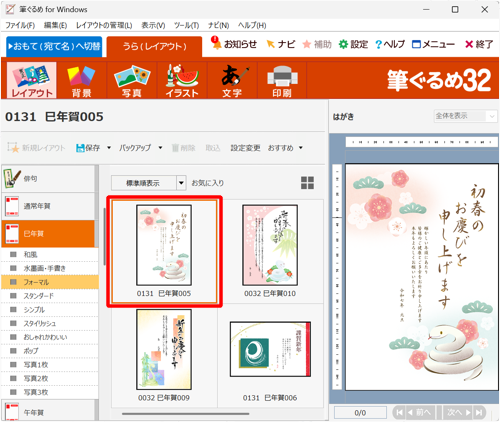Click 終了 to exit the app
Viewport: 500px width, 422px height.
click(x=479, y=44)
